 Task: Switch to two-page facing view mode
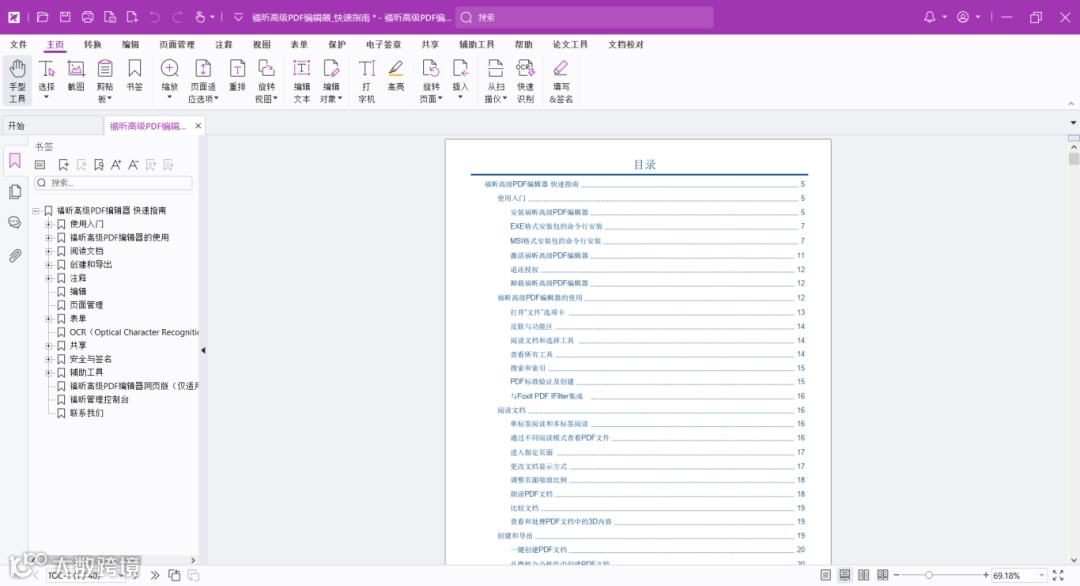(863, 575)
